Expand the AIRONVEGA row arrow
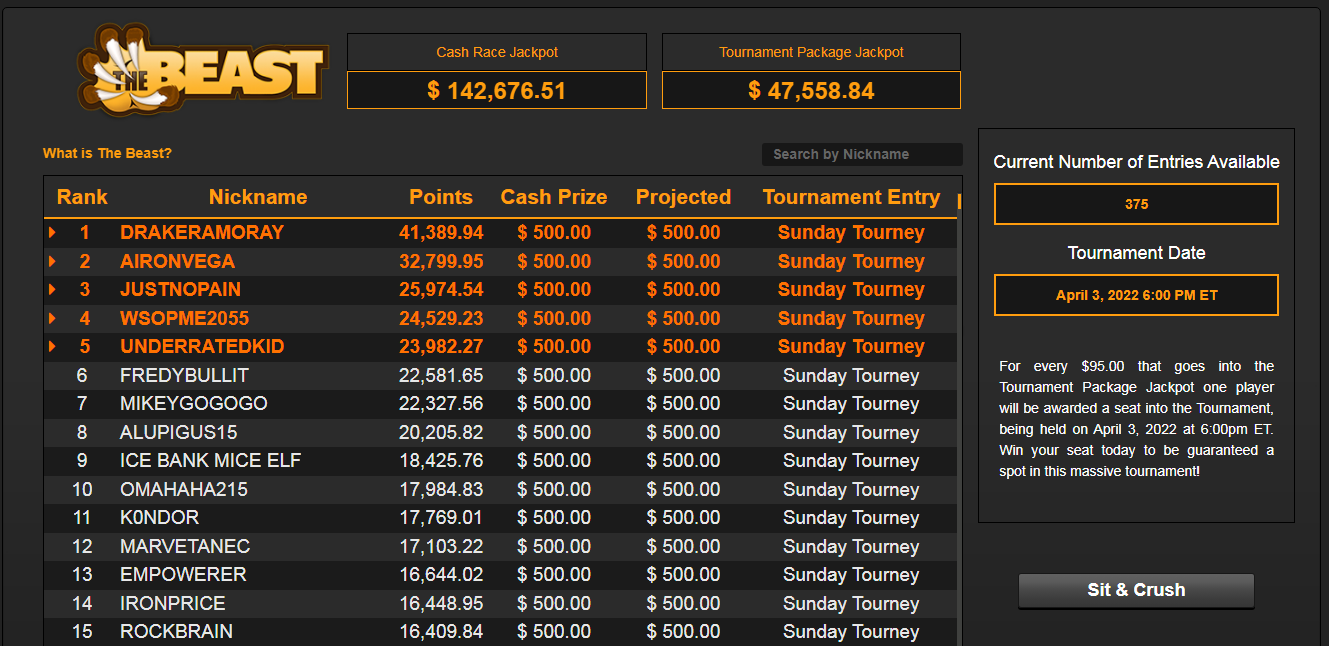 tap(52, 262)
